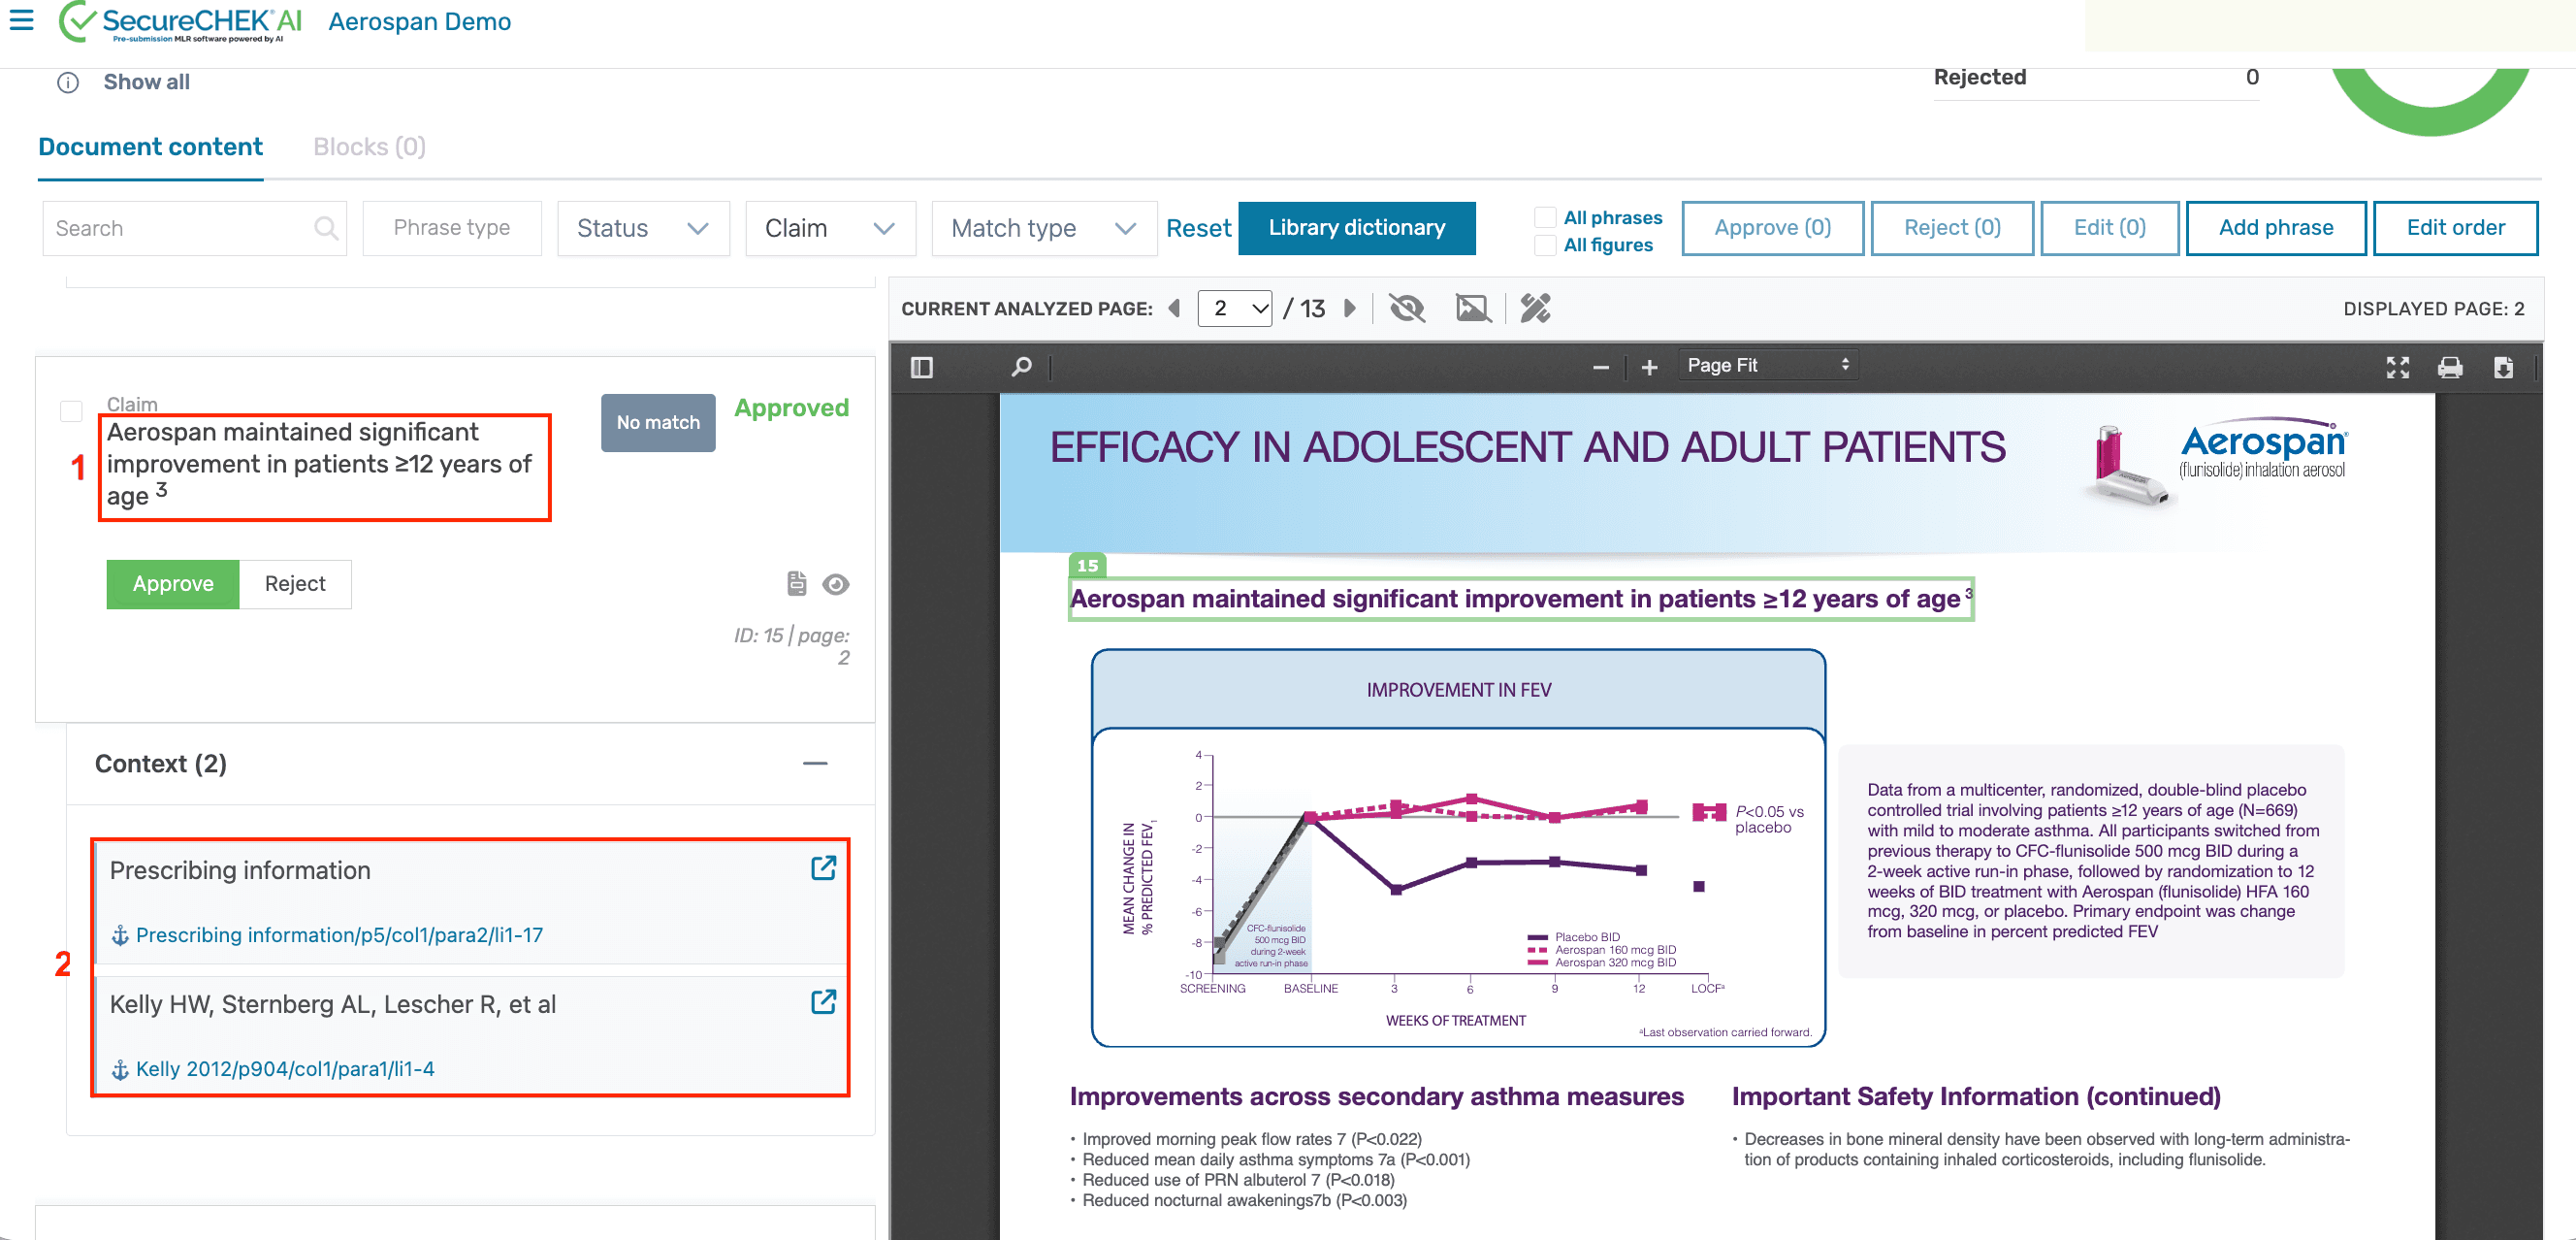Image resolution: width=2576 pixels, height=1240 pixels.
Task: Click the Add phrase button
Action: pyautogui.click(x=2275, y=228)
